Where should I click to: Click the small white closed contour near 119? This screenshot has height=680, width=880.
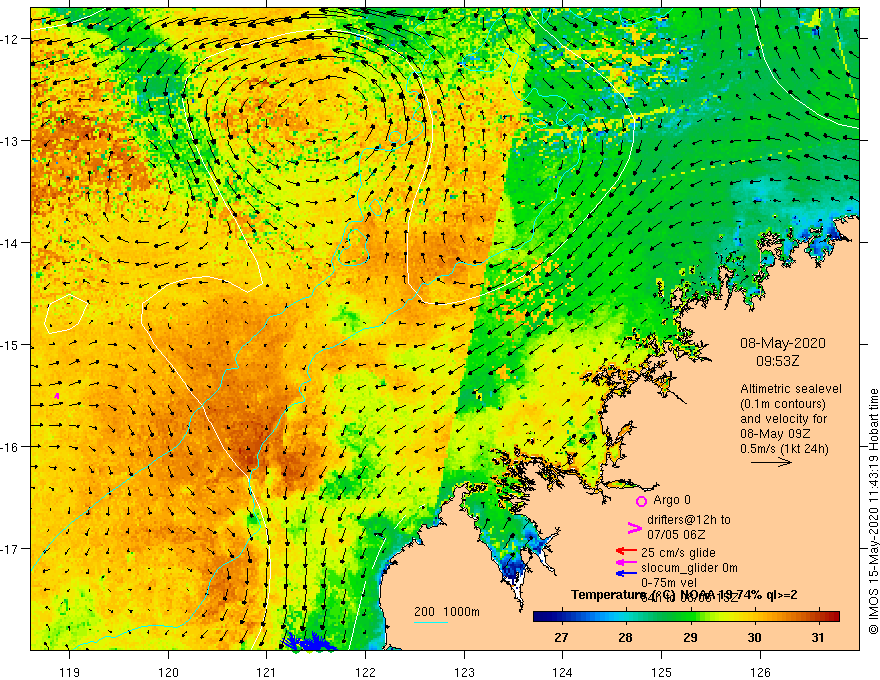coord(66,314)
